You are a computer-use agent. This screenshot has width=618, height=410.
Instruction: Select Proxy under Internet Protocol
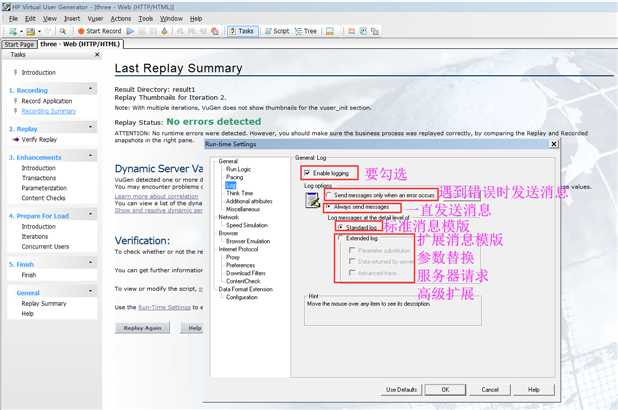[x=233, y=257]
